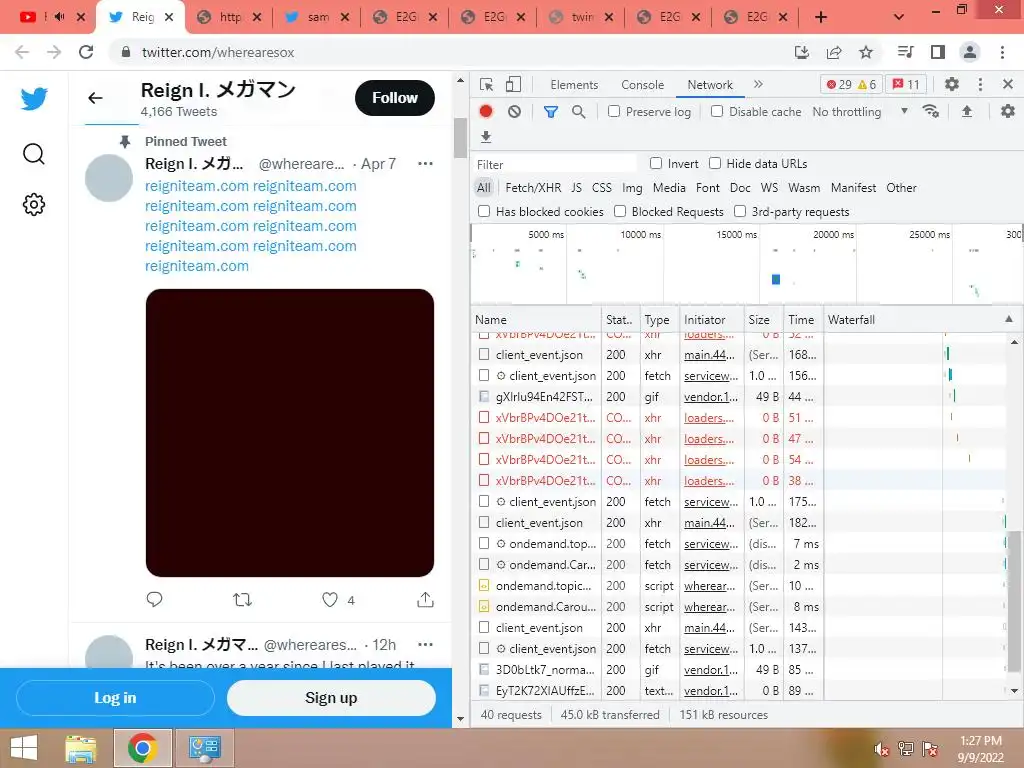Share the pinned tweet
Image resolution: width=1024 pixels, height=768 pixels.
[x=425, y=600]
